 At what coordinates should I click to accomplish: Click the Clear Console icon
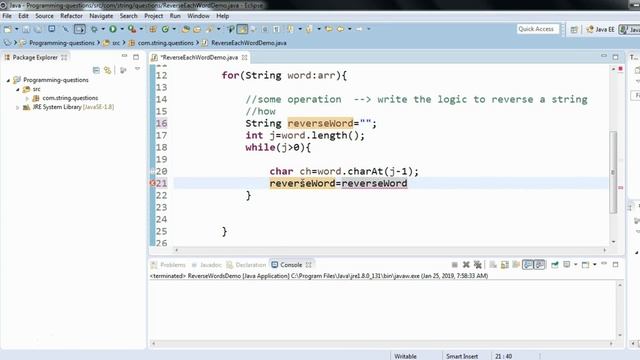coord(493,265)
